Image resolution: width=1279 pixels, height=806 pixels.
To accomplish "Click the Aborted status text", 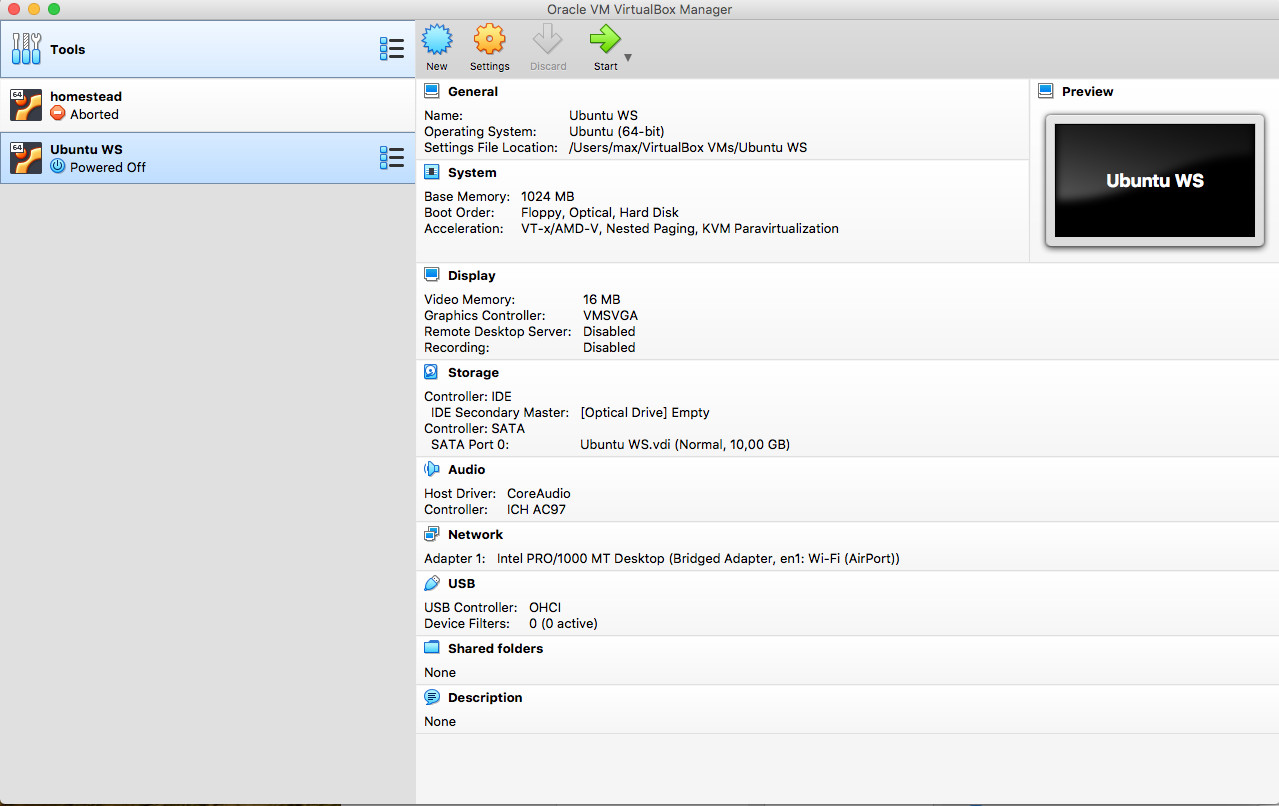I will [94, 114].
